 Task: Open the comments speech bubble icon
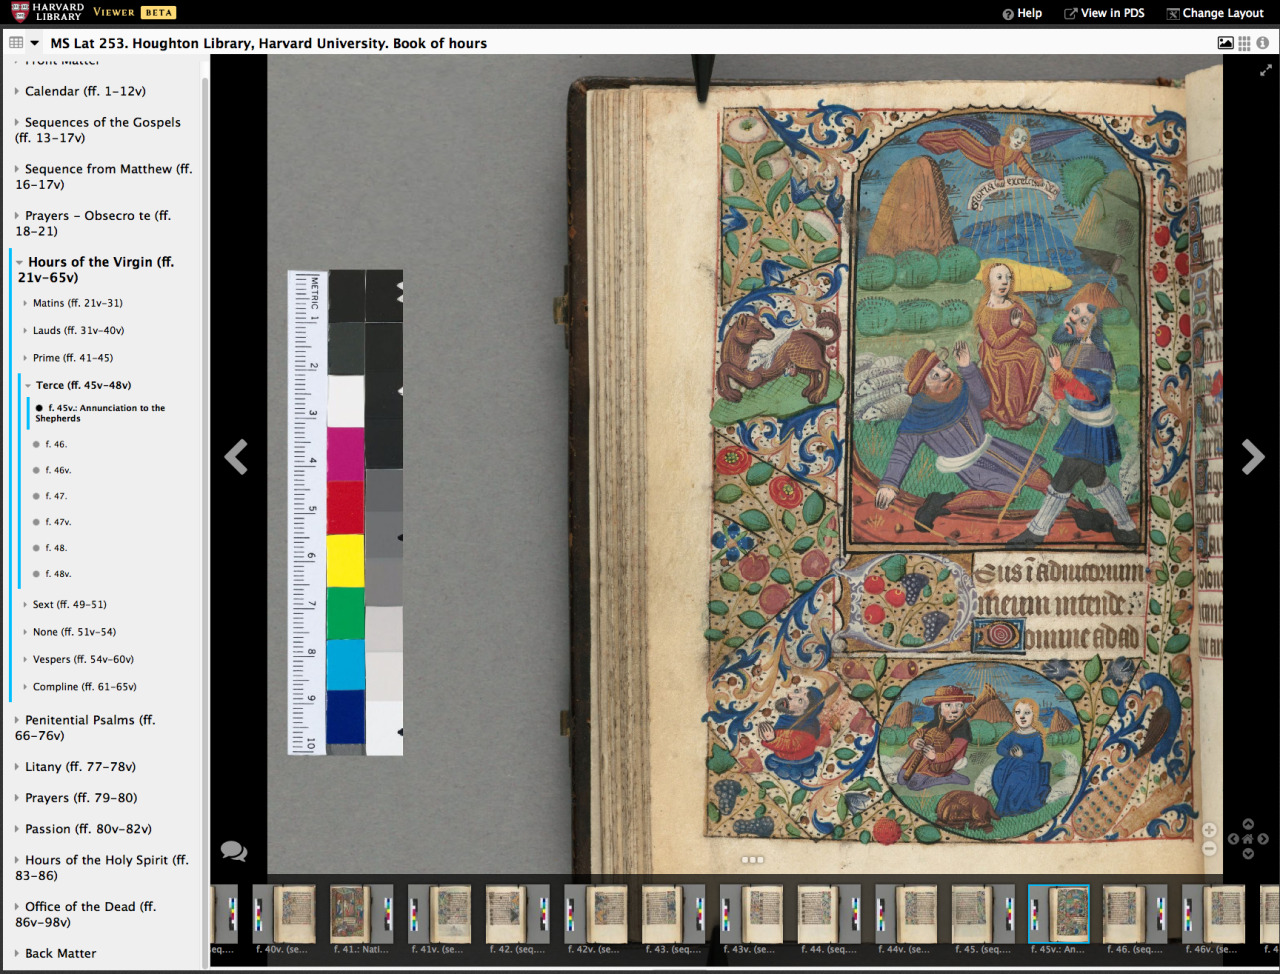(x=234, y=851)
